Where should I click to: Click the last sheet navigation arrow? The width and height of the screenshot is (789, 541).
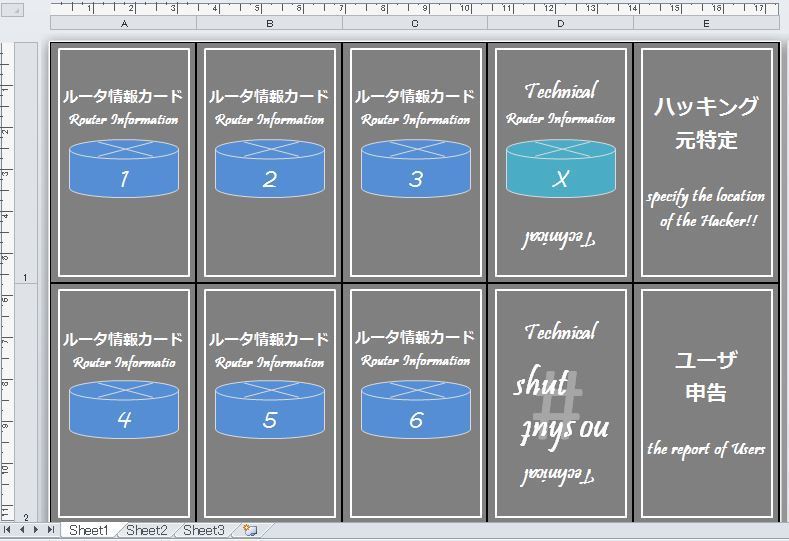50,530
